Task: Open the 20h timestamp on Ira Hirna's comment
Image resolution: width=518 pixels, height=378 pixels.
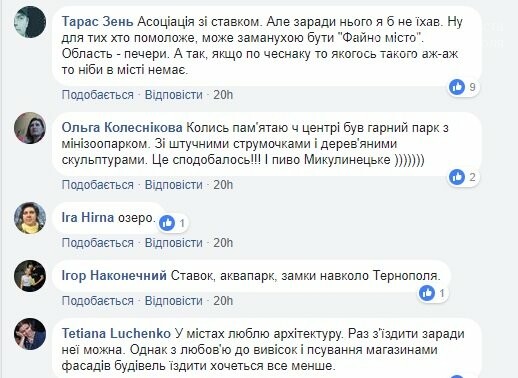Action: tap(223, 243)
